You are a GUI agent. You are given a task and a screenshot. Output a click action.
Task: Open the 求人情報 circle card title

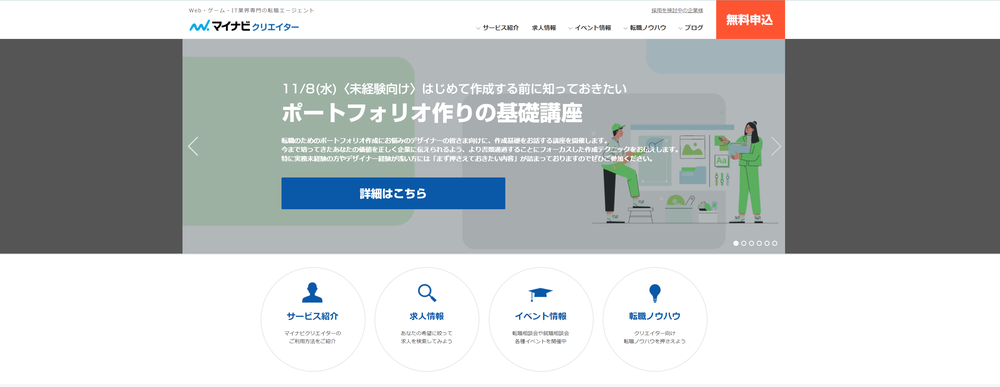(x=427, y=316)
